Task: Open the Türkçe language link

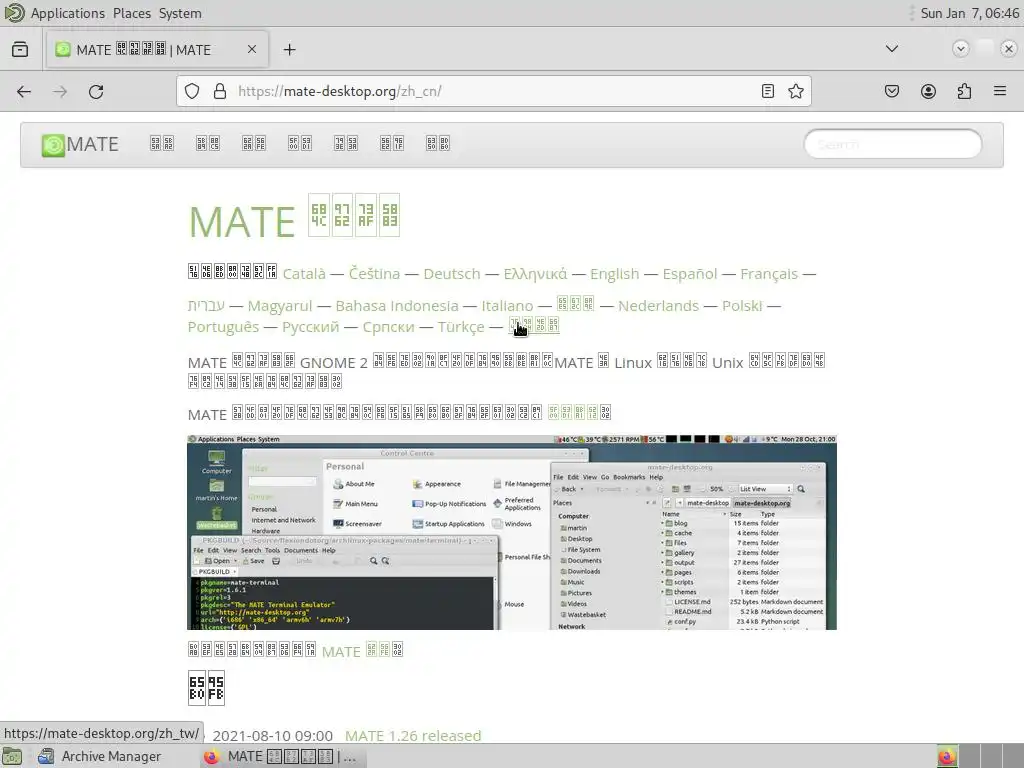Action: (461, 327)
